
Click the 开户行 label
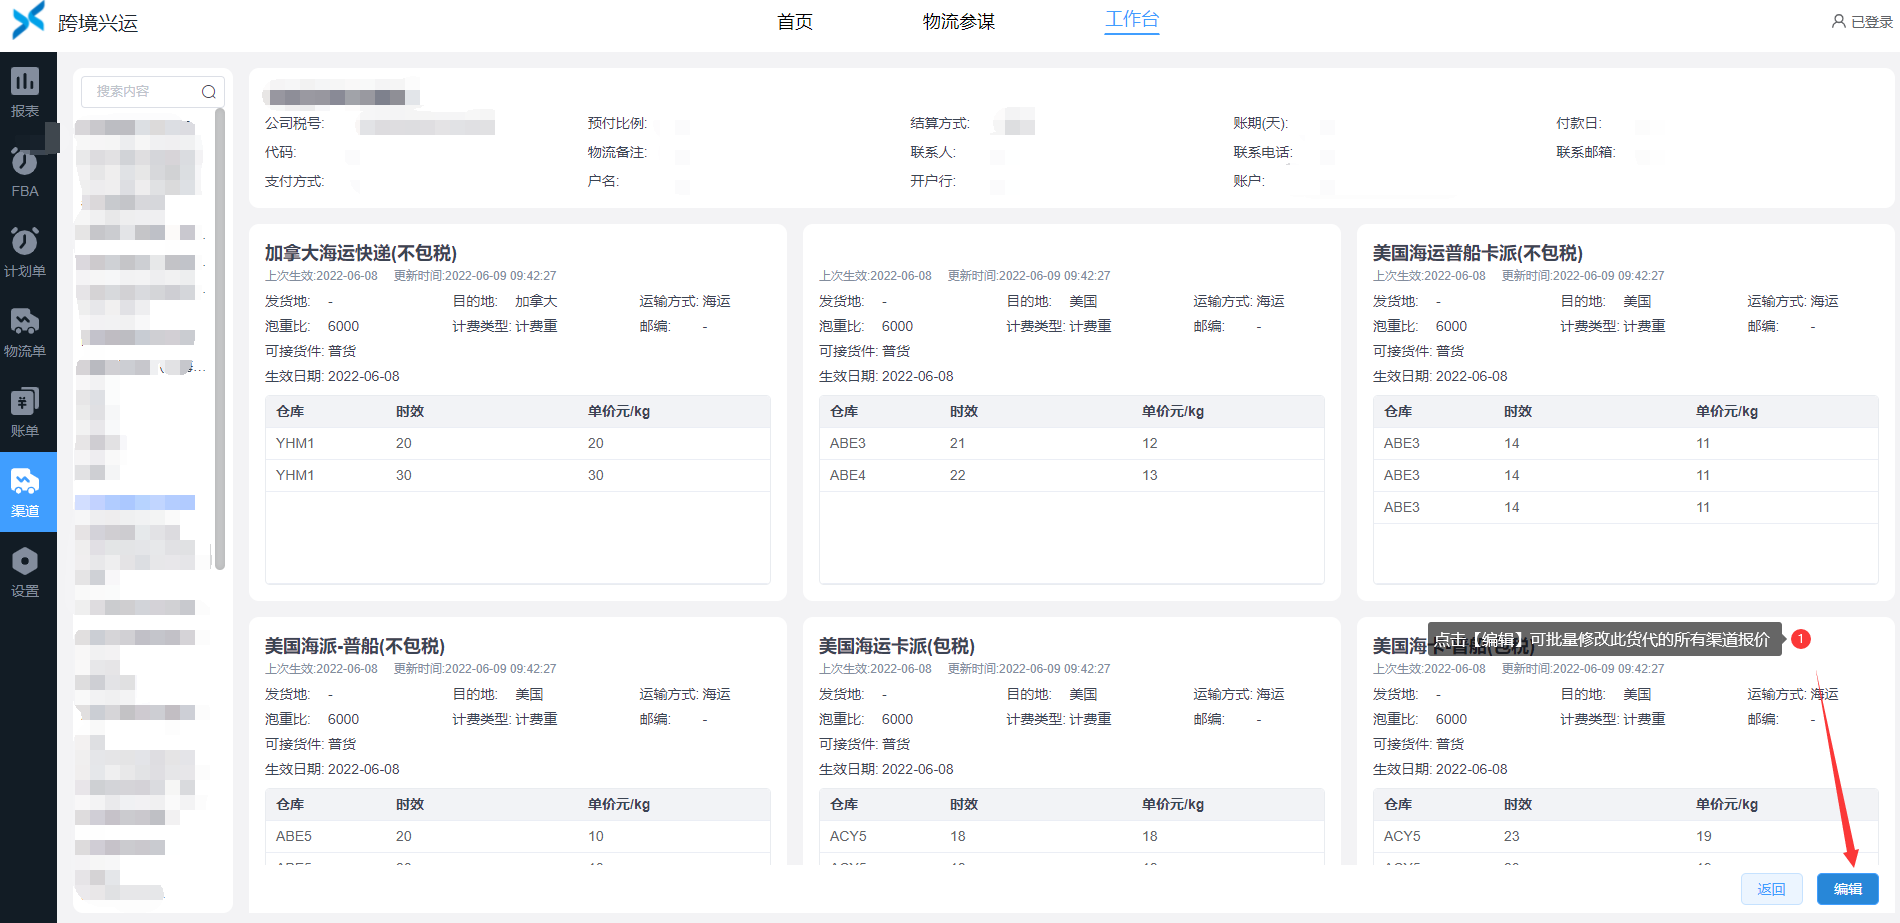point(934,181)
